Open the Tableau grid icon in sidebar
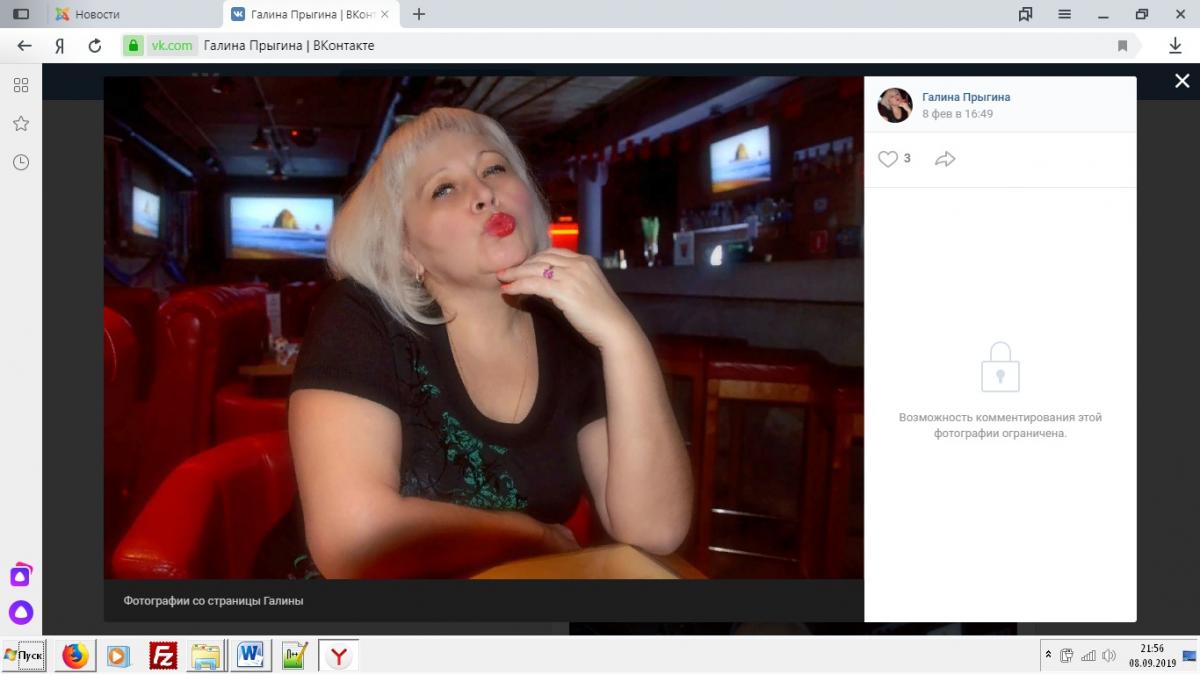 [x=21, y=85]
